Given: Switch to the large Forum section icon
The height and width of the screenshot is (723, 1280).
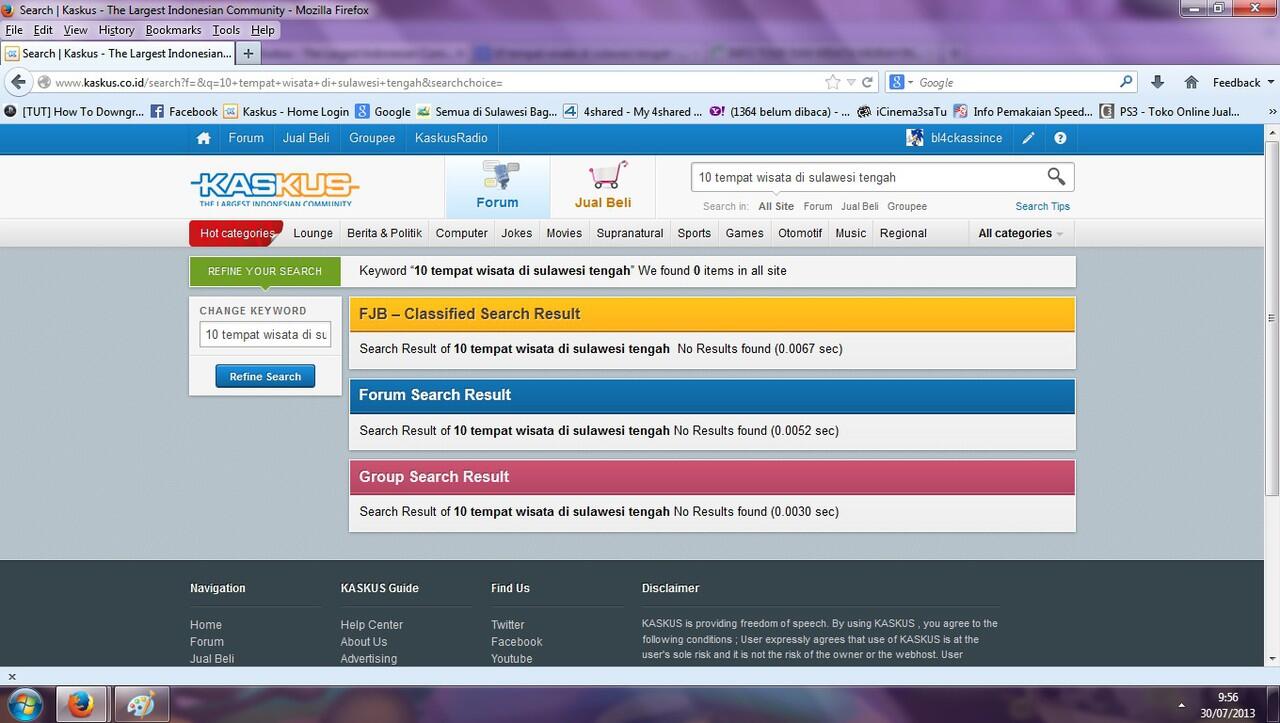Looking at the screenshot, I should (497, 186).
